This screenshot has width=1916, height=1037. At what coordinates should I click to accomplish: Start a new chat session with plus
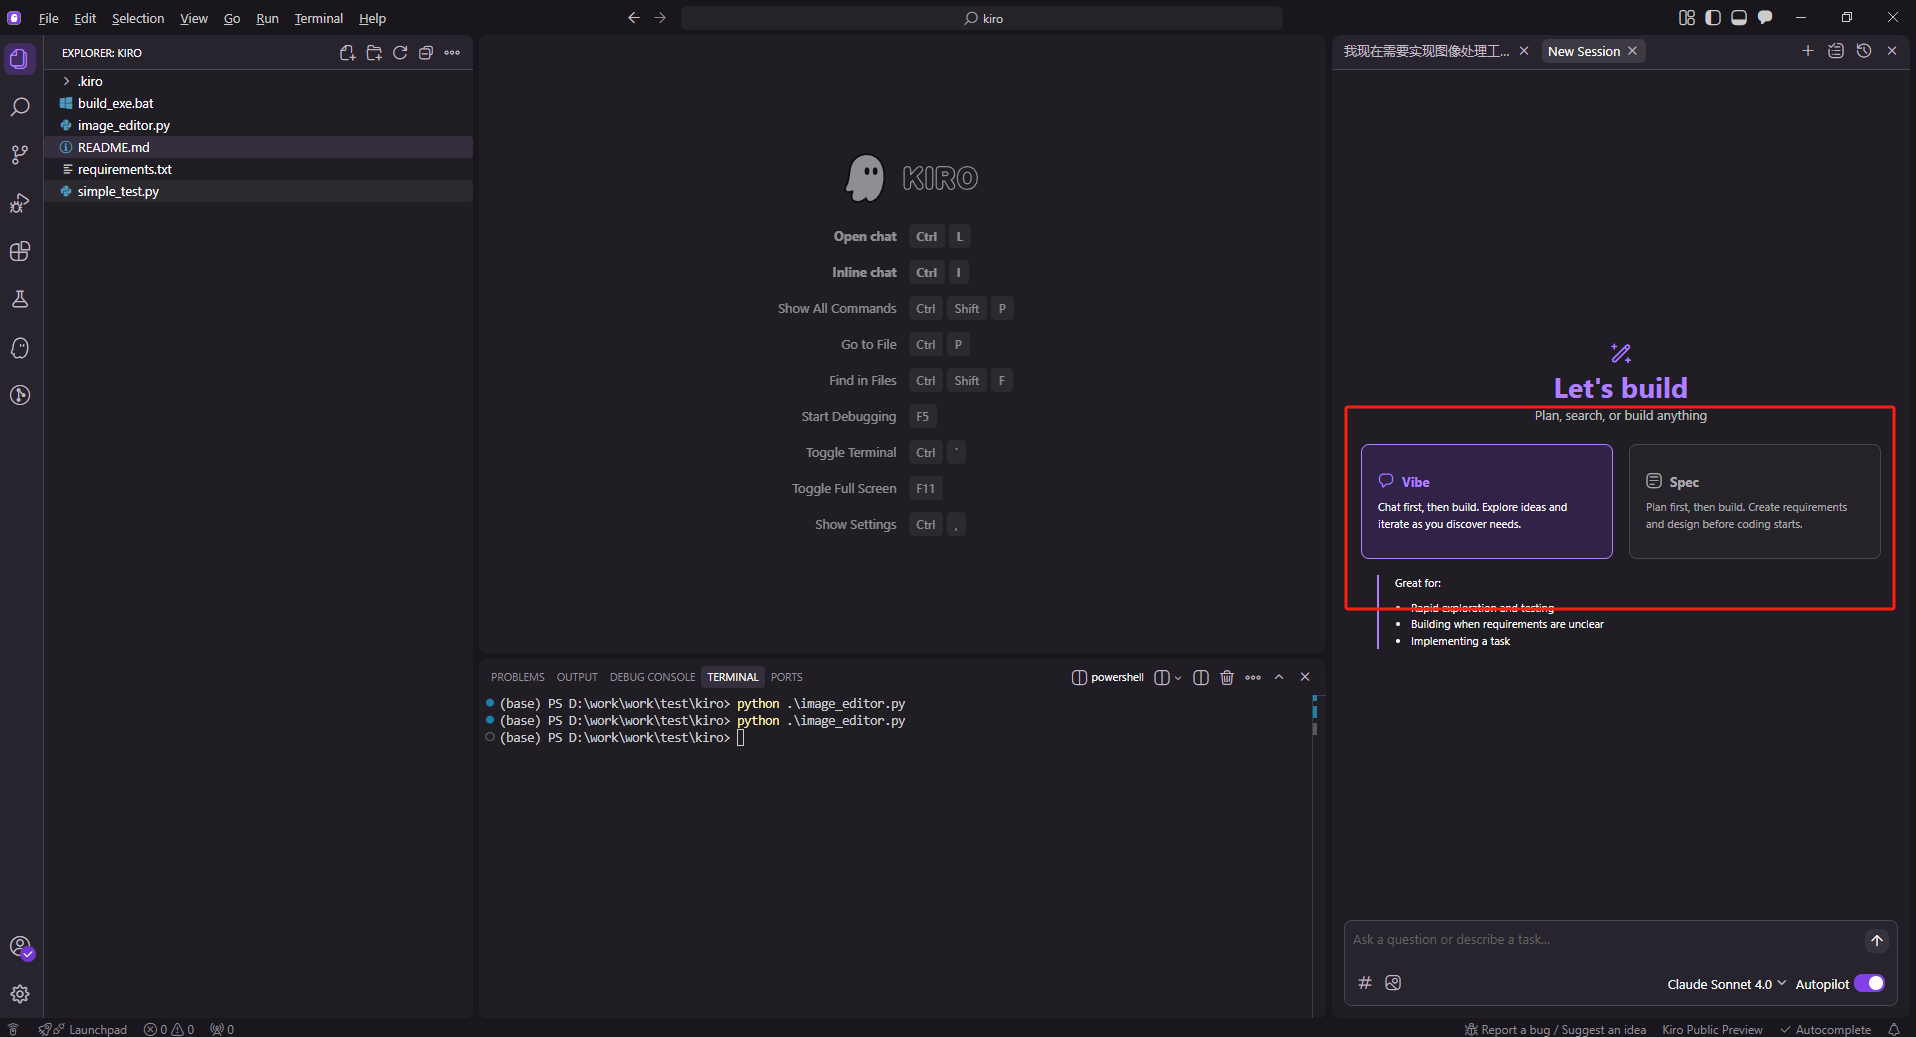1808,51
